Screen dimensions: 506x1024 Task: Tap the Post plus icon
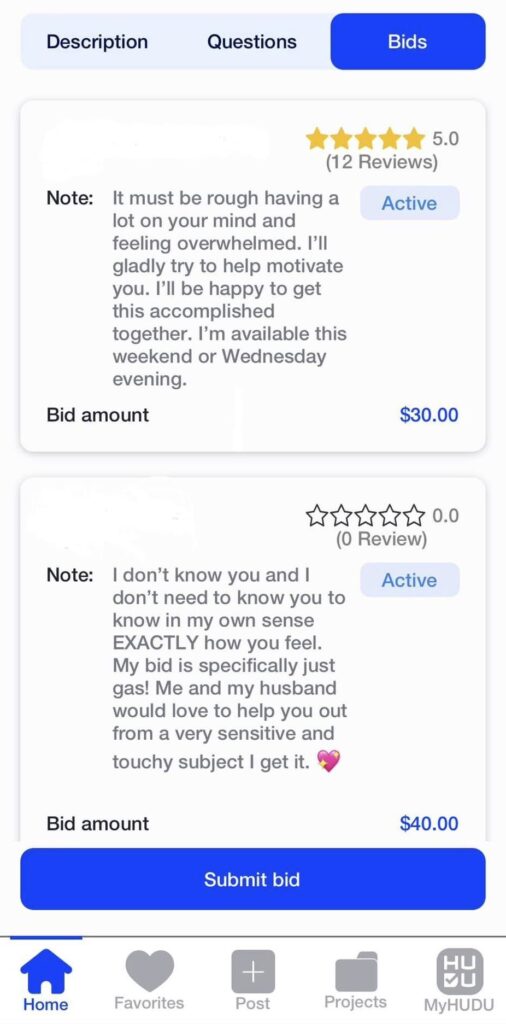tap(253, 971)
